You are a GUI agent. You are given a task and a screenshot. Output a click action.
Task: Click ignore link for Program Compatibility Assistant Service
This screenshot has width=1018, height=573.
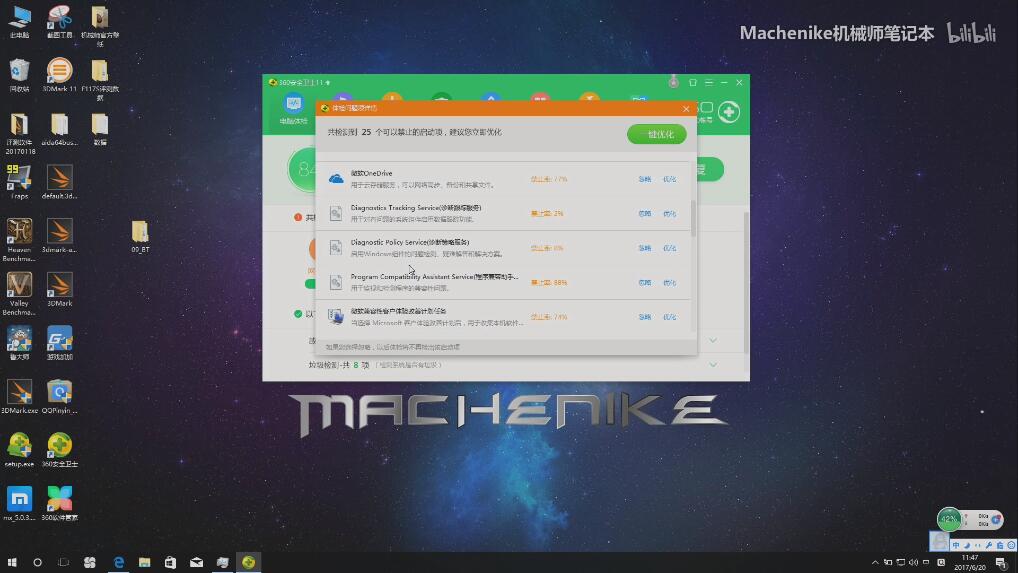point(644,283)
